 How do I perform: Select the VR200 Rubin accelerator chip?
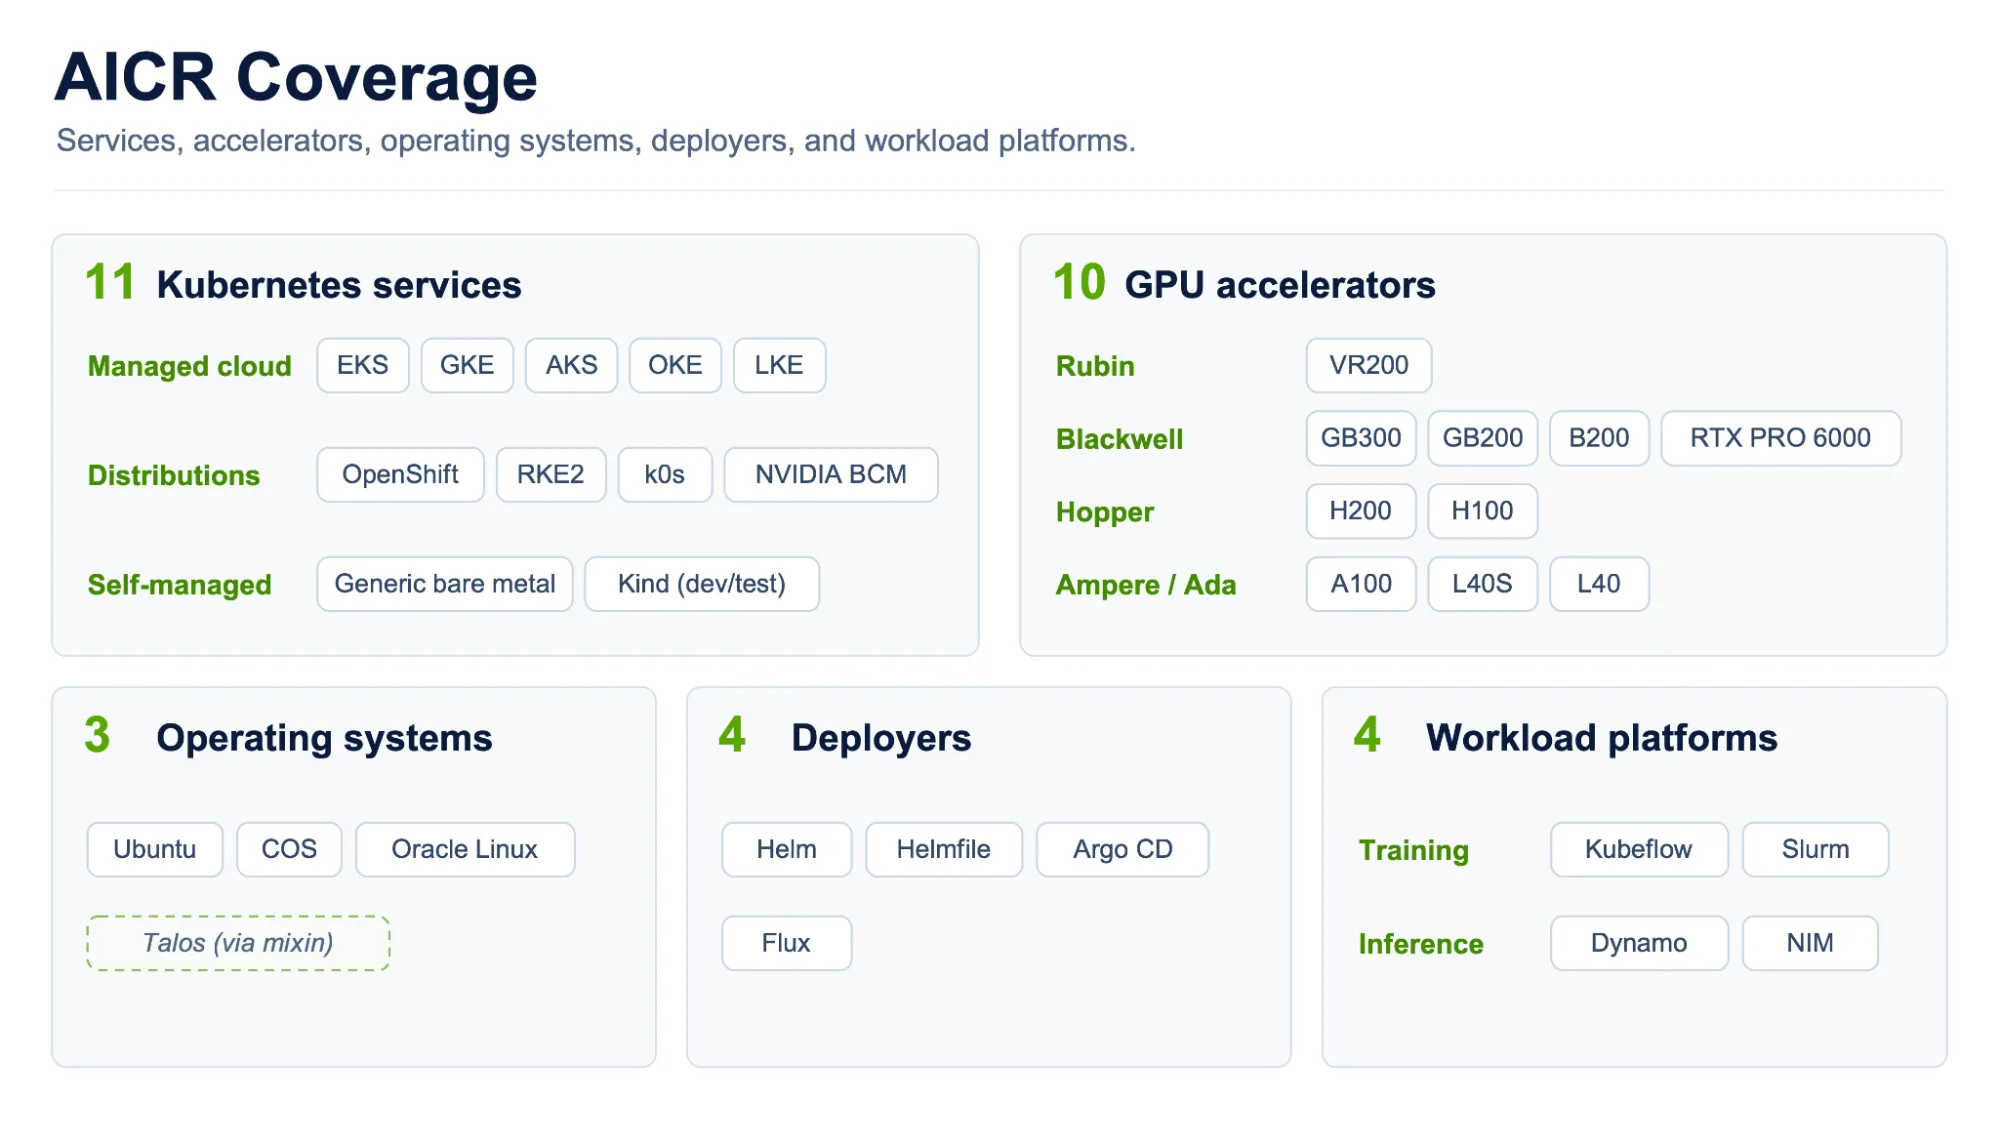coord(1368,365)
